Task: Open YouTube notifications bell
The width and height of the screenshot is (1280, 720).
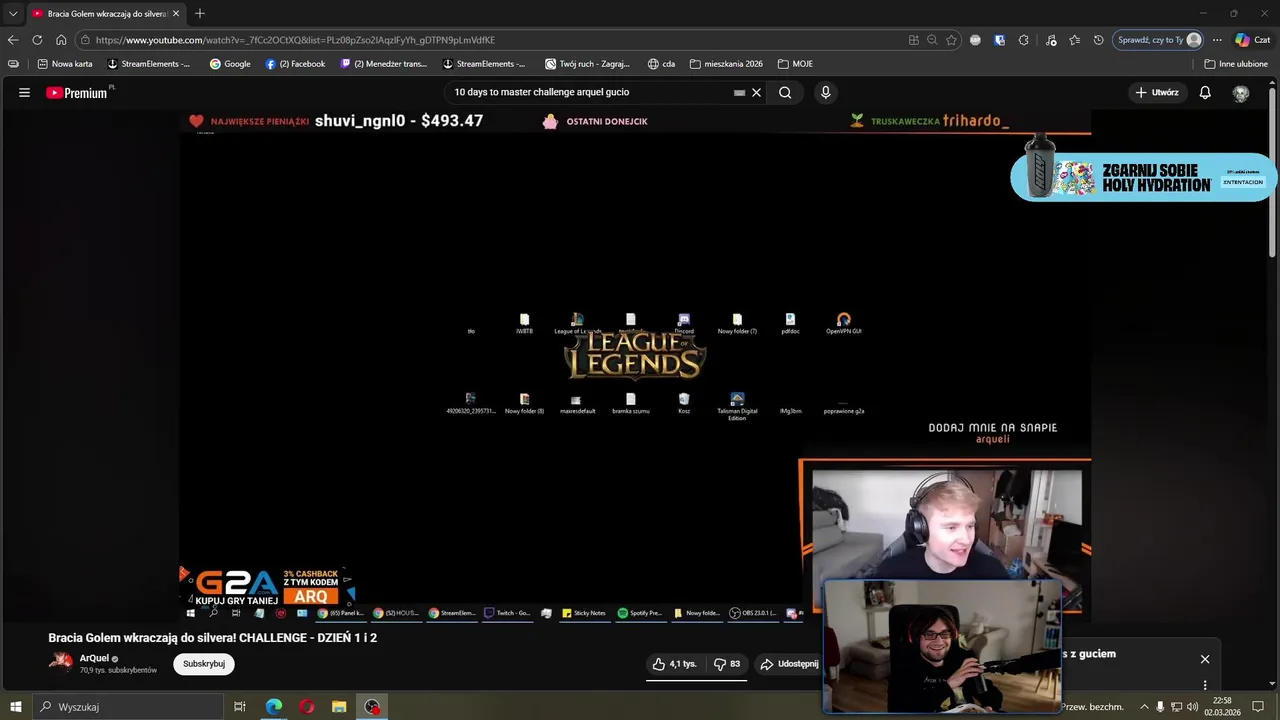Action: pyautogui.click(x=1205, y=92)
